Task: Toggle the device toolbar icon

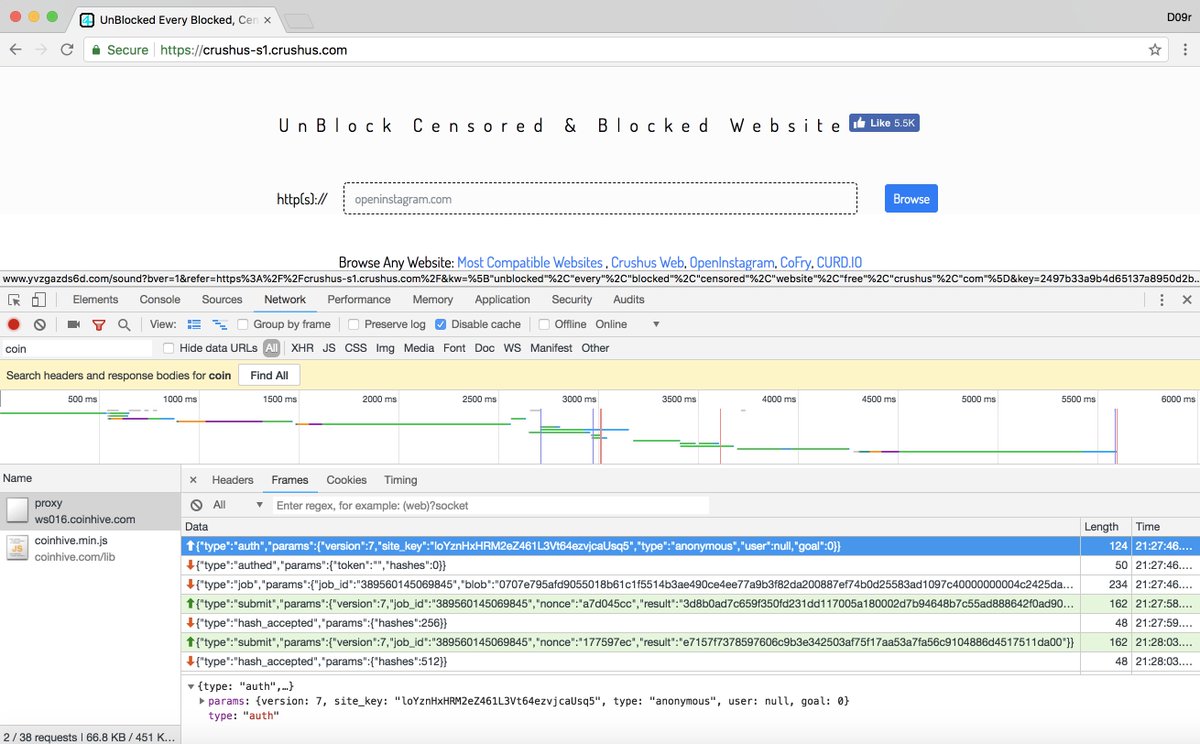Action: click(x=39, y=299)
